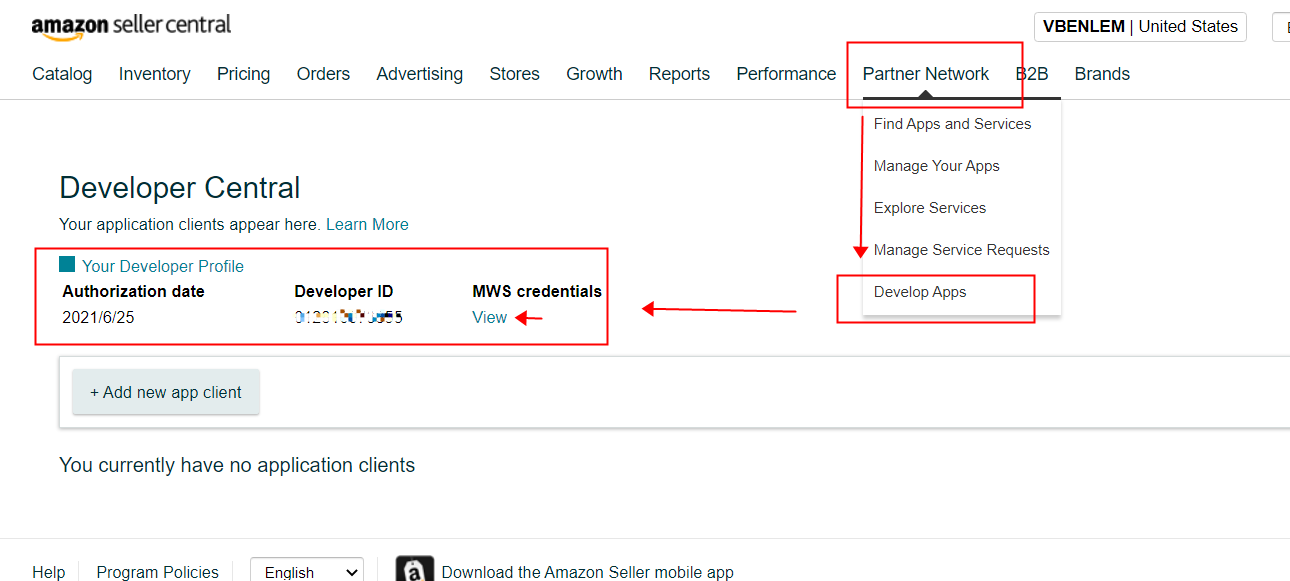This screenshot has width=1290, height=581.
Task: Open the B2B menu
Action: click(1032, 74)
